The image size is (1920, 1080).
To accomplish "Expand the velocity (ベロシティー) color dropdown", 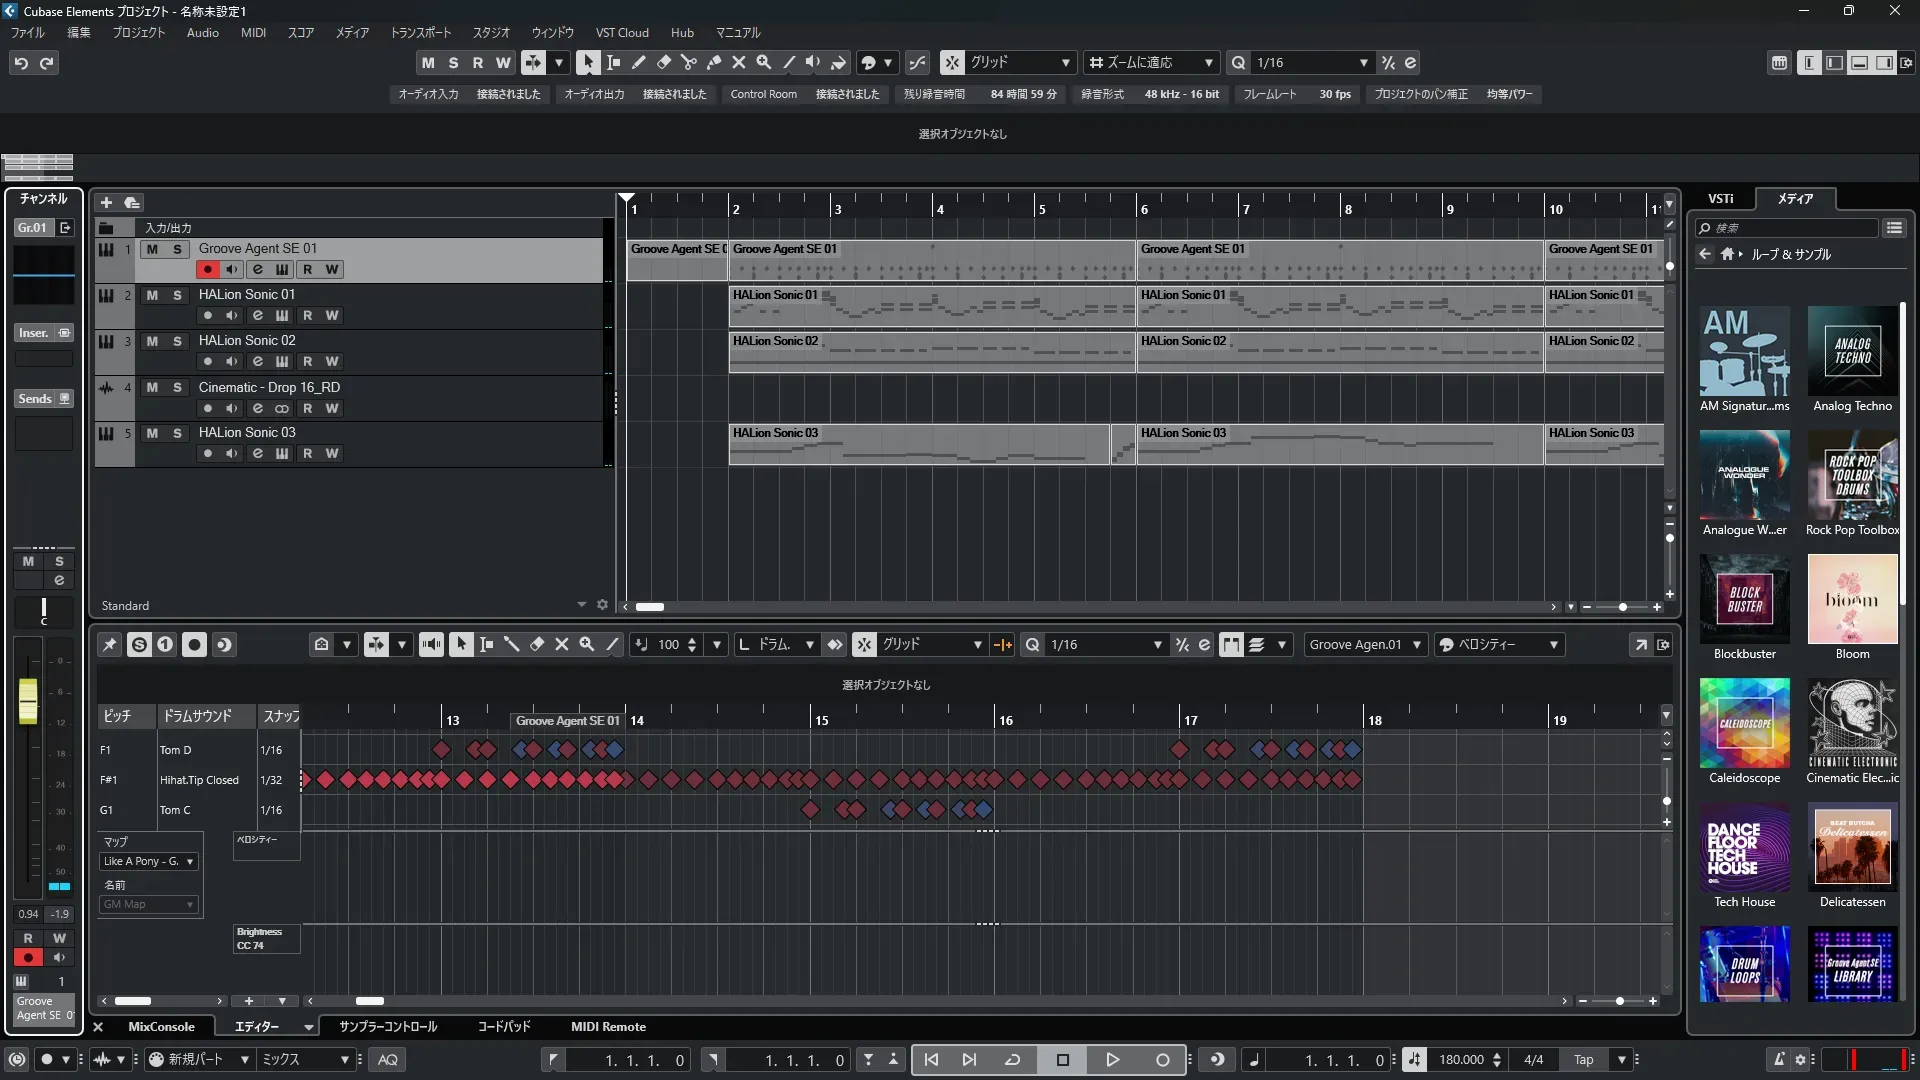I will pyautogui.click(x=1553, y=645).
